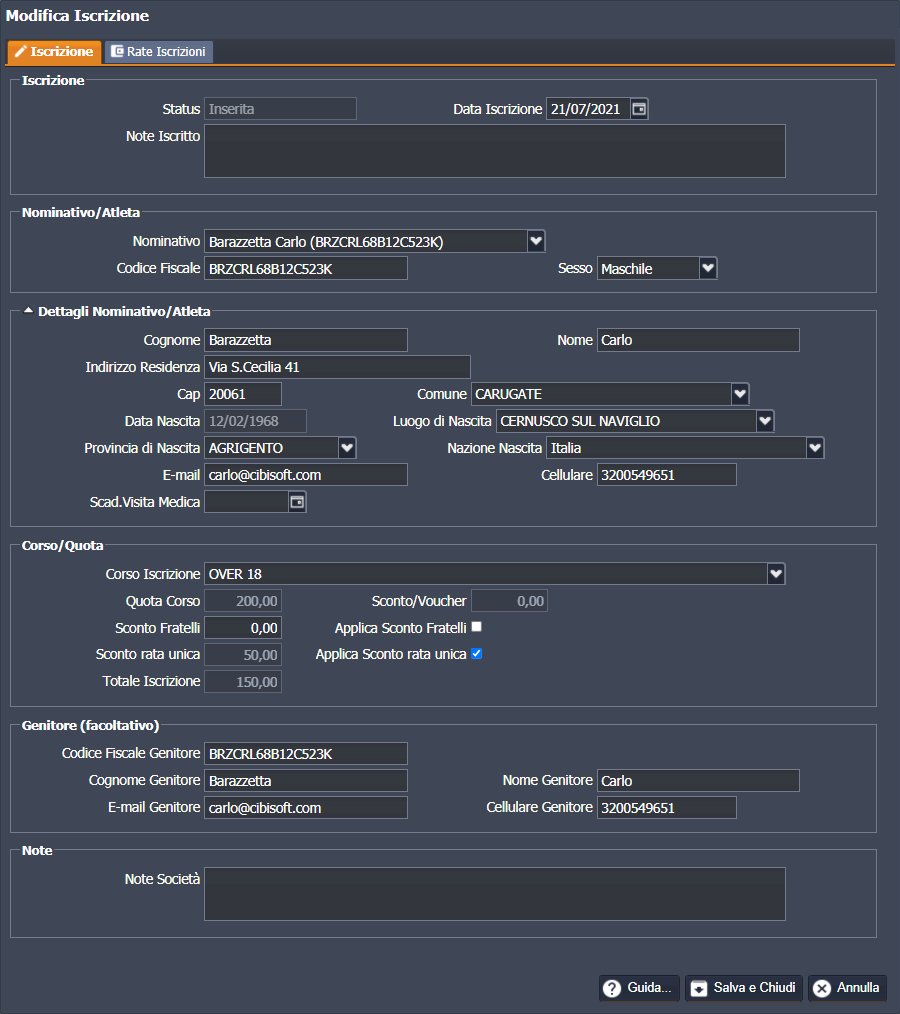The width and height of the screenshot is (900, 1014).
Task: Open the Comune dropdown arrow
Action: 740,394
